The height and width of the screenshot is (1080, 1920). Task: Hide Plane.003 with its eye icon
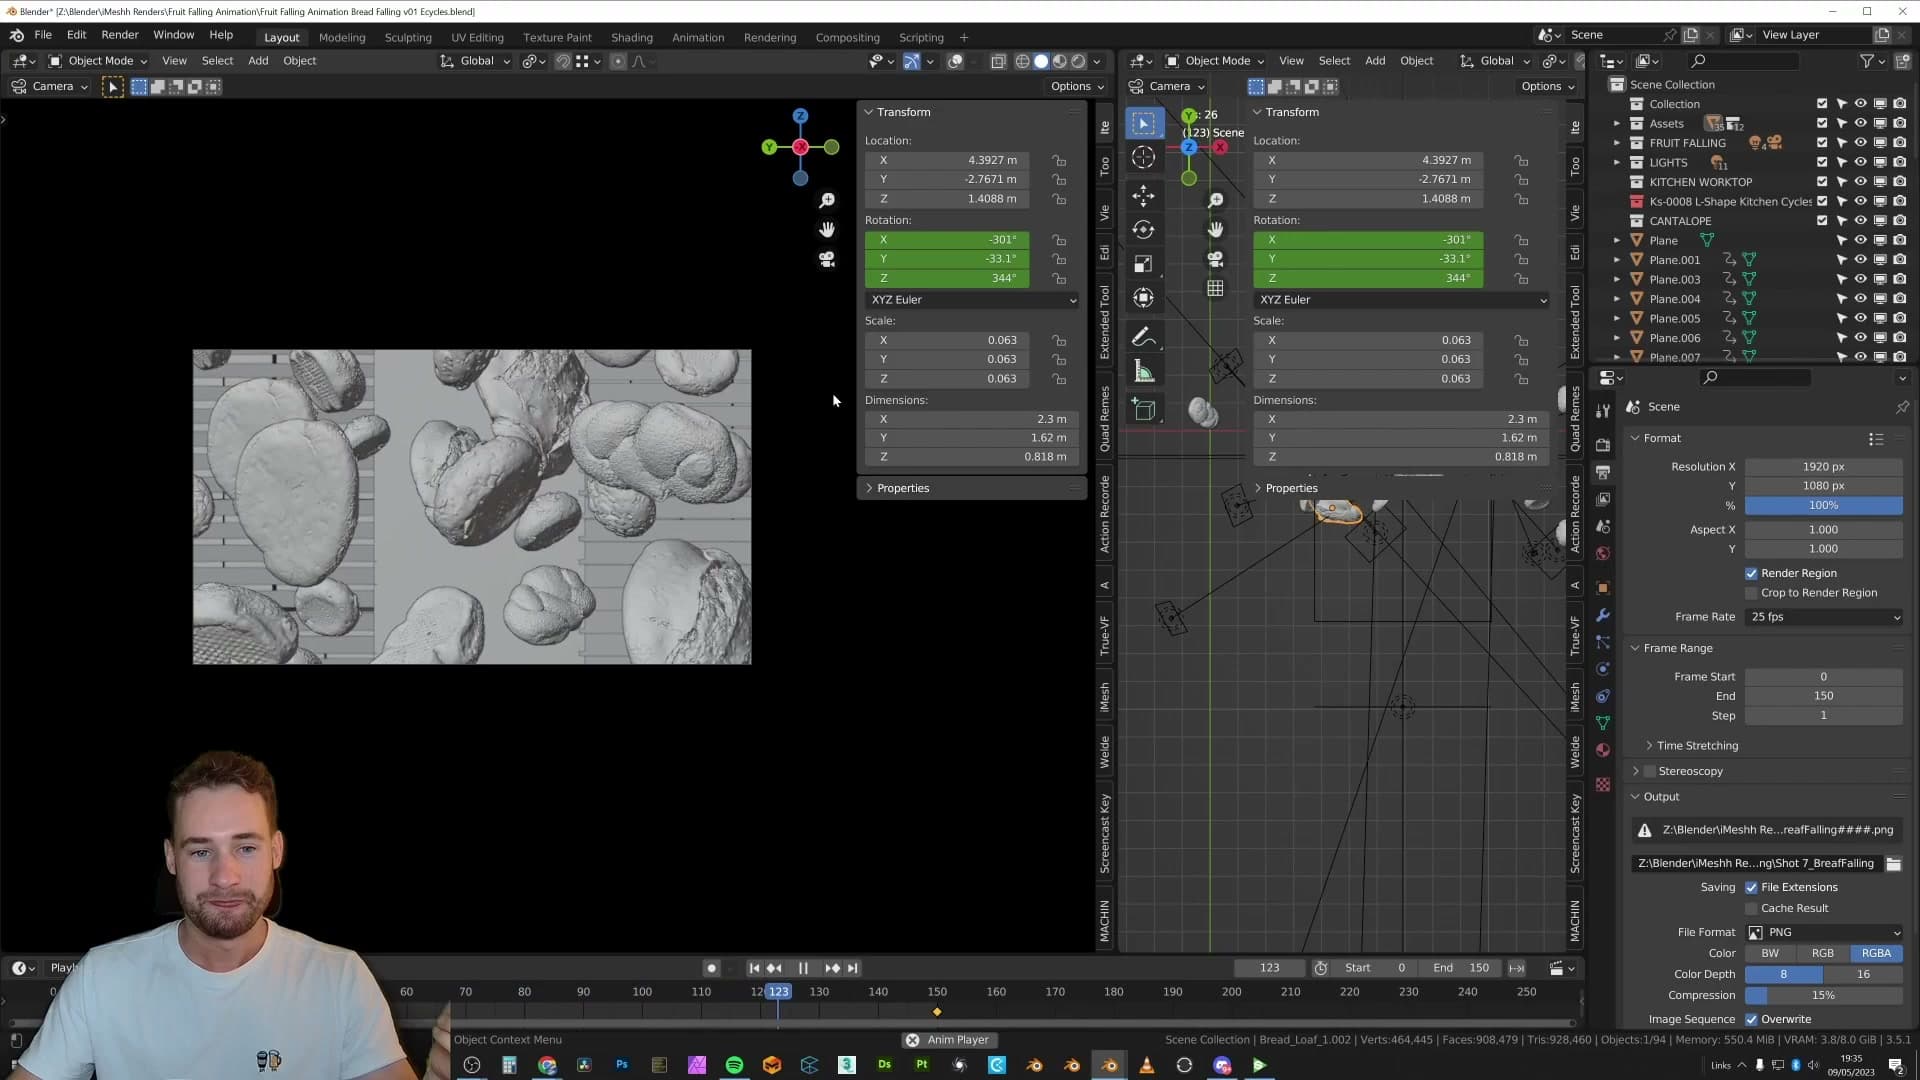point(1860,279)
